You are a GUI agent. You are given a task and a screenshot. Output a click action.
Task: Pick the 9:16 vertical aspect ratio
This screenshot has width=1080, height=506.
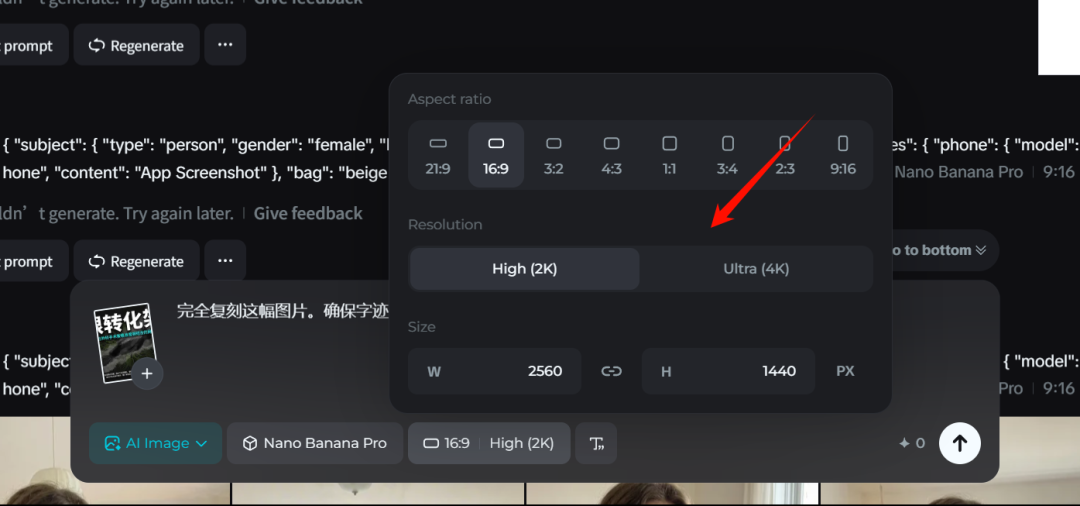(x=843, y=156)
